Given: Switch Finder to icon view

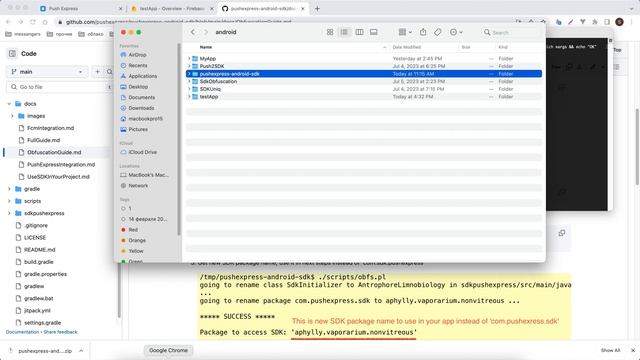Looking at the screenshot, I should click(330, 32).
